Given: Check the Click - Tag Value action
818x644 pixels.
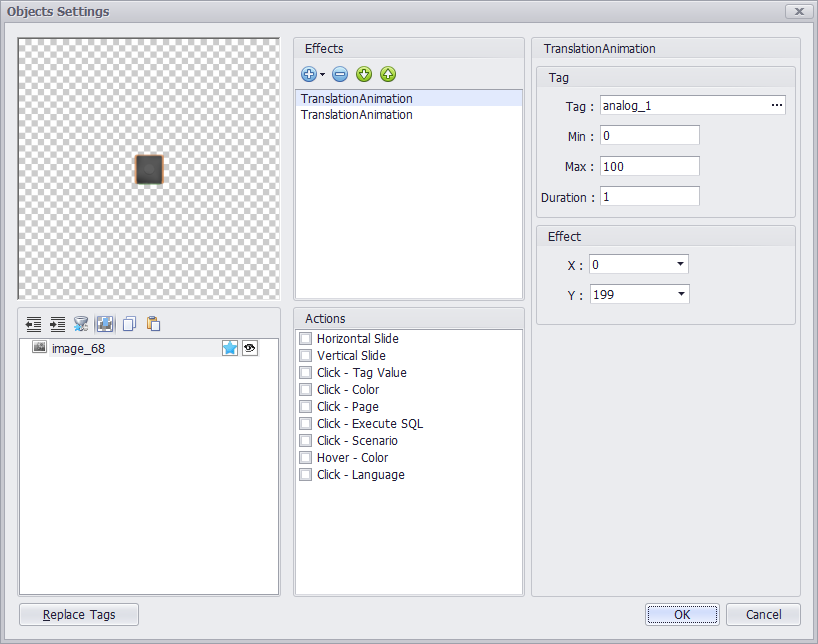Looking at the screenshot, I should point(306,373).
